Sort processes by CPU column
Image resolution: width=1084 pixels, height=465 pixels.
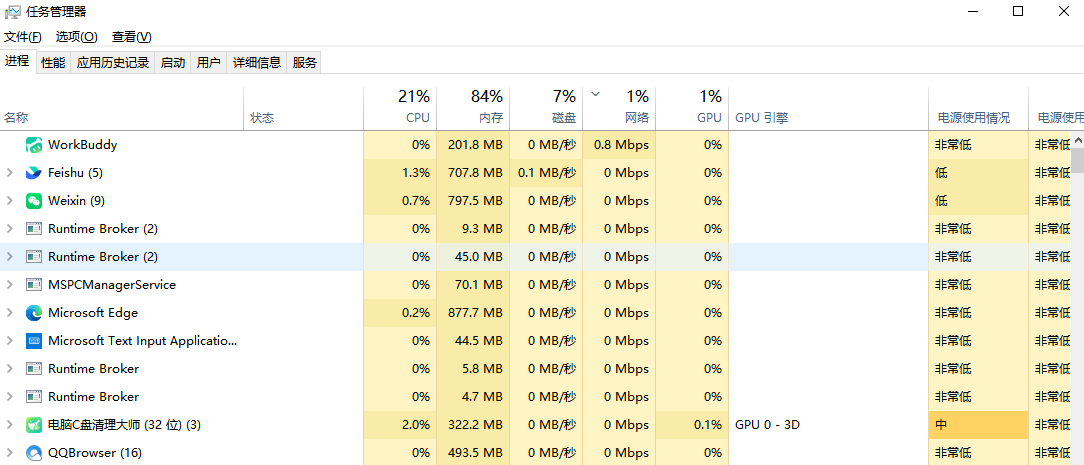click(400, 108)
